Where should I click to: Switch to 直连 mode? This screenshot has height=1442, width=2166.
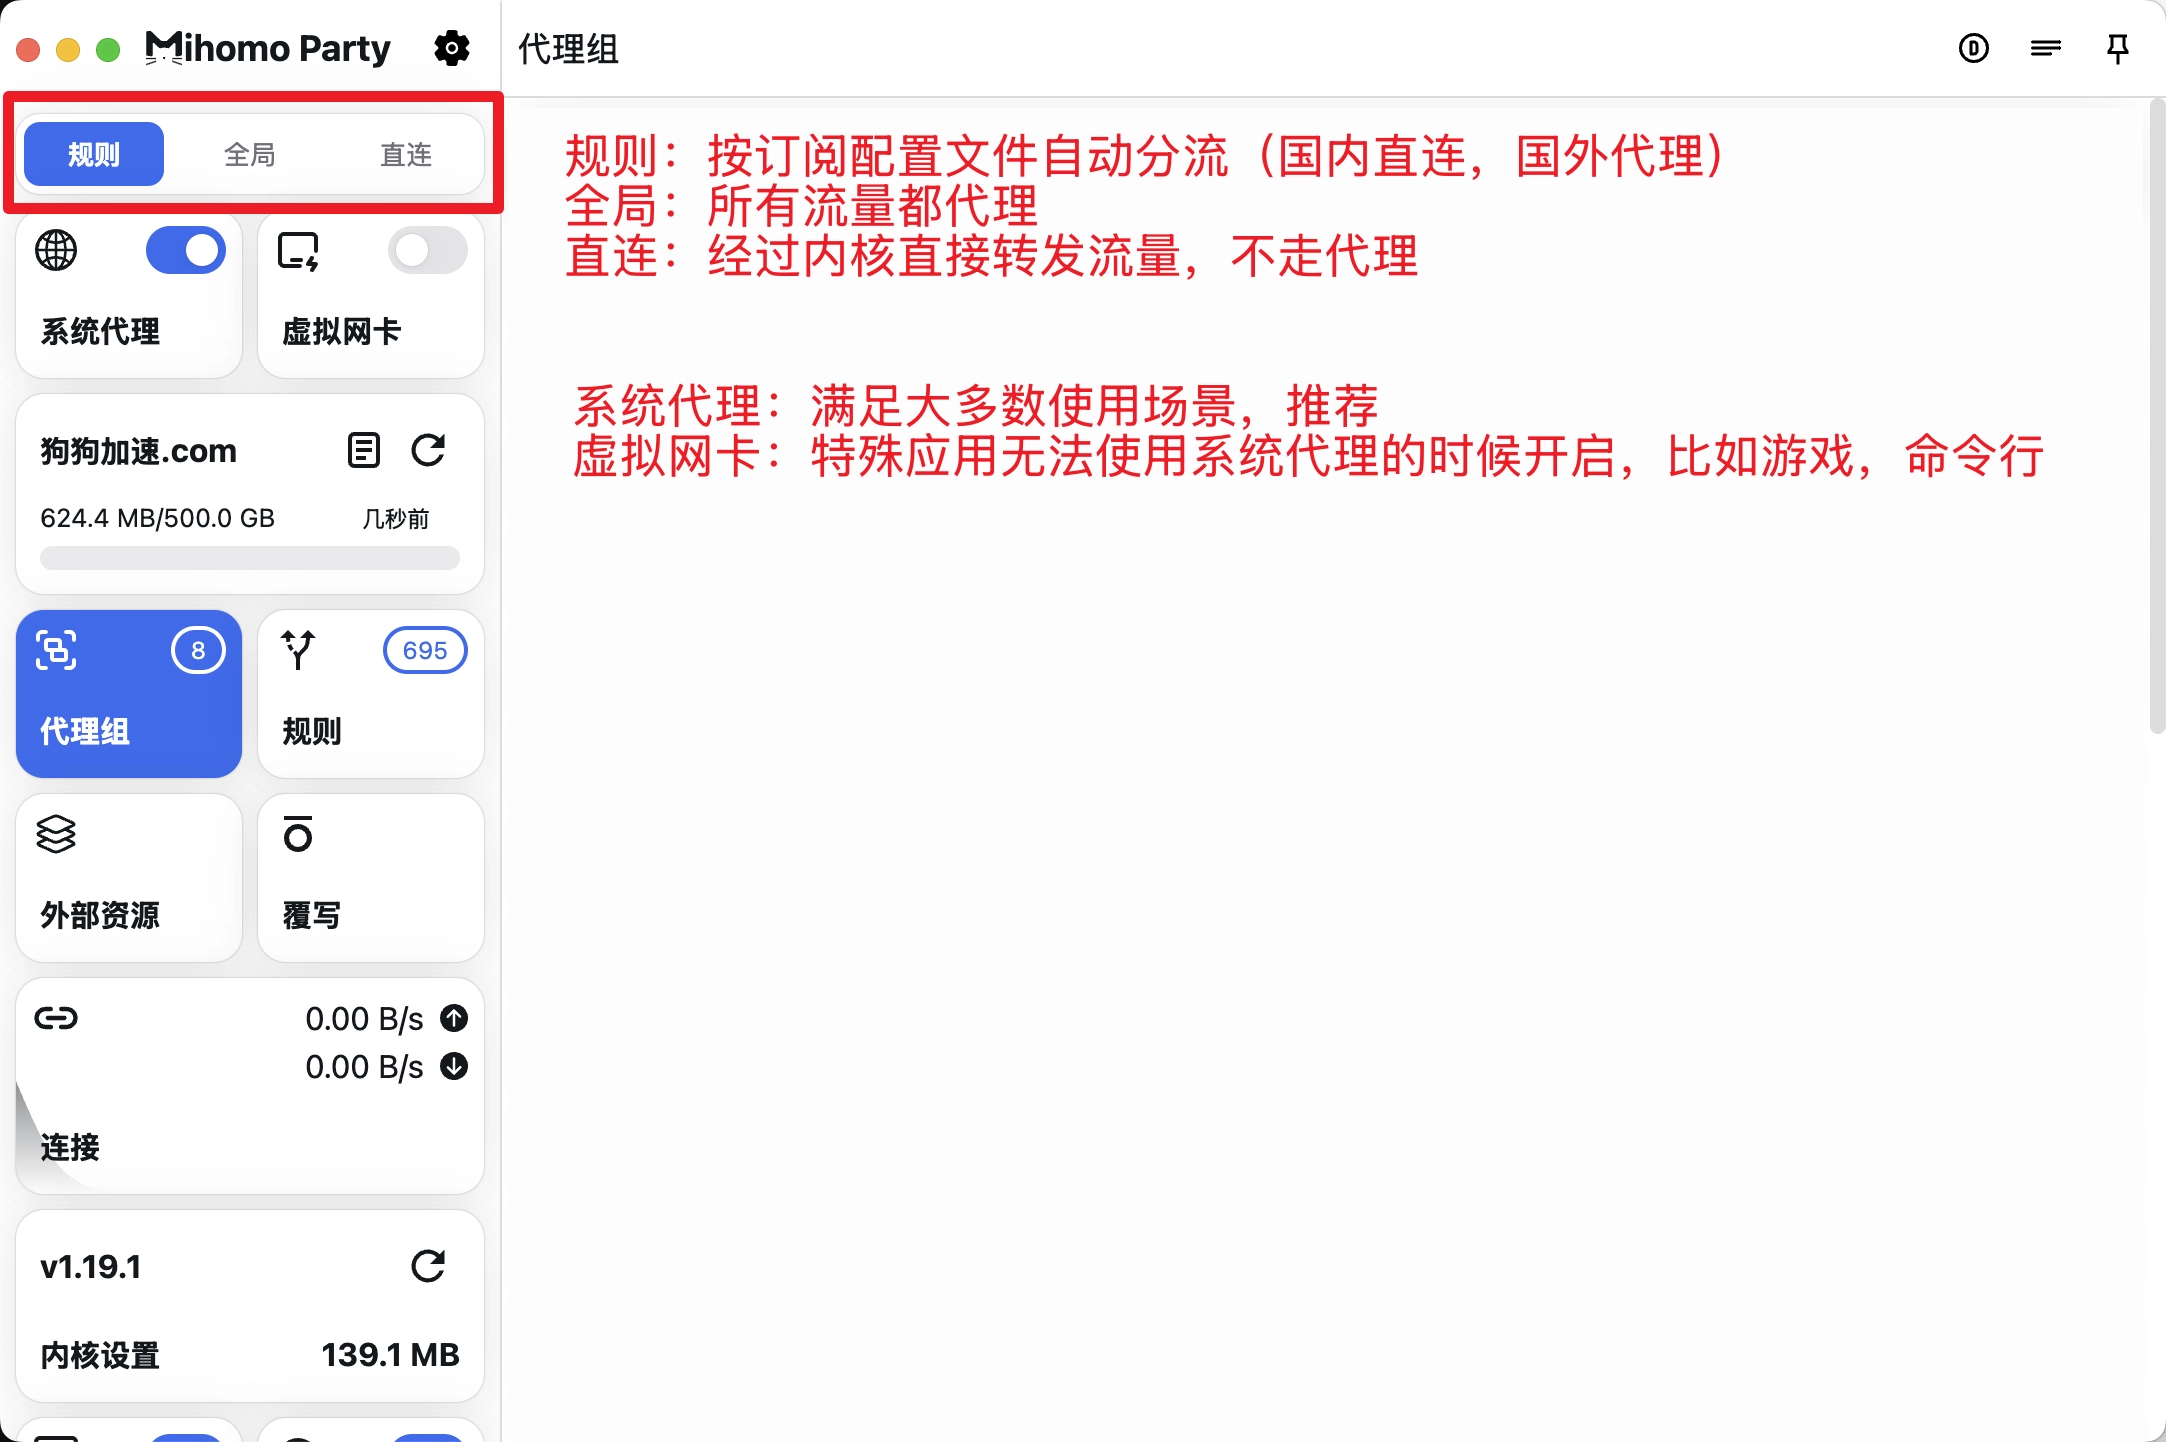point(406,153)
